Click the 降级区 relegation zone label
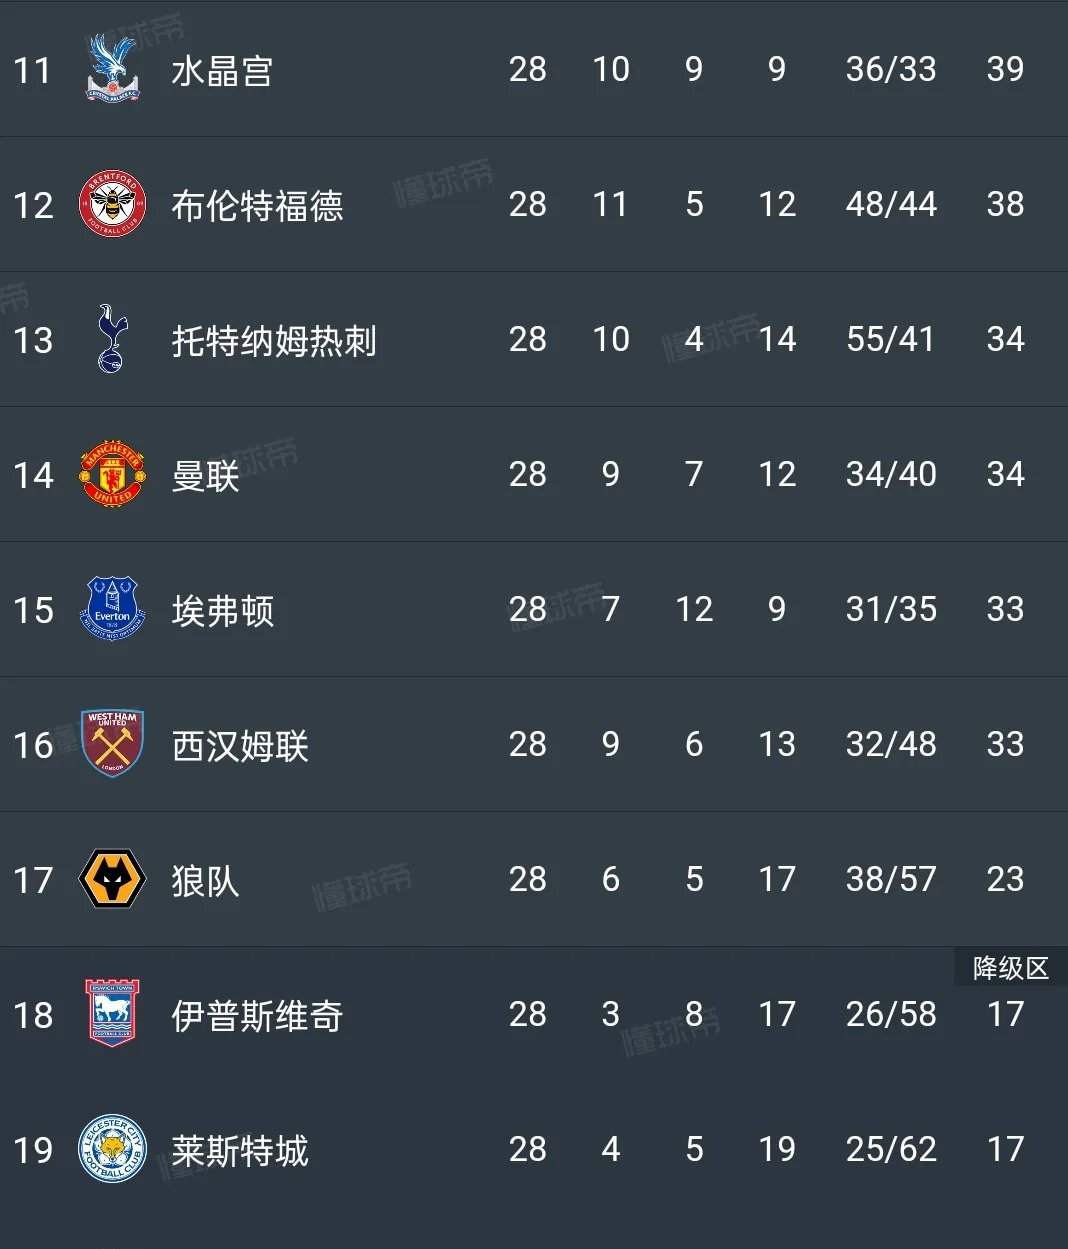The height and width of the screenshot is (1249, 1068). 1009,967
